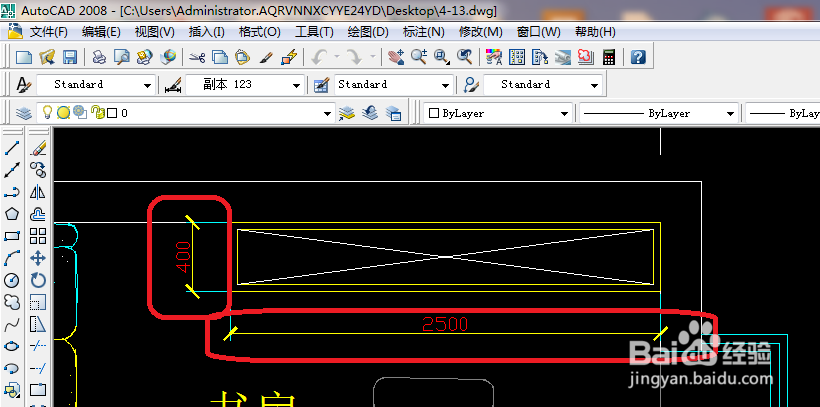Click the Publish icon

[145, 57]
